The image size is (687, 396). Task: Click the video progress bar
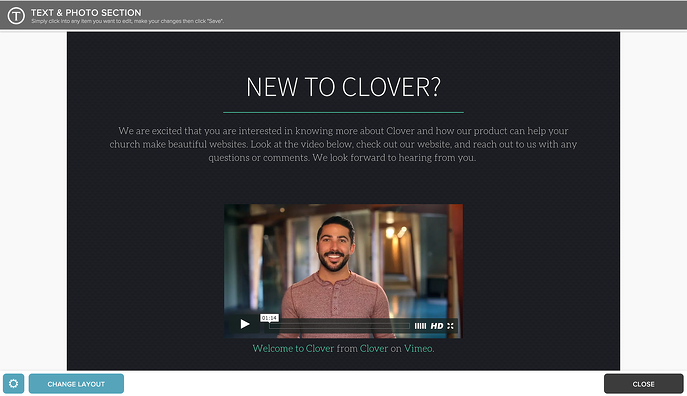pyautogui.click(x=340, y=325)
